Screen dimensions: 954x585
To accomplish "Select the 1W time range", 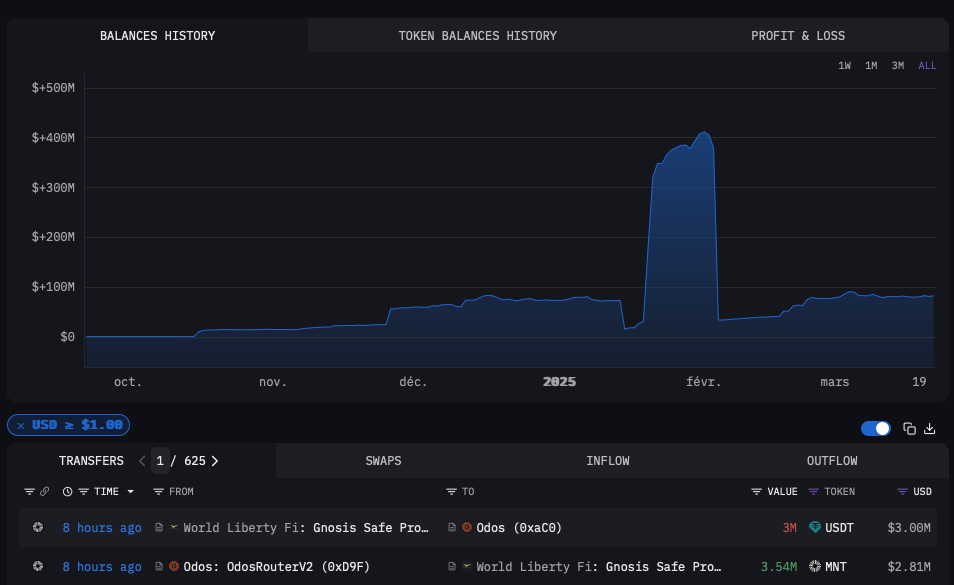I will point(844,66).
